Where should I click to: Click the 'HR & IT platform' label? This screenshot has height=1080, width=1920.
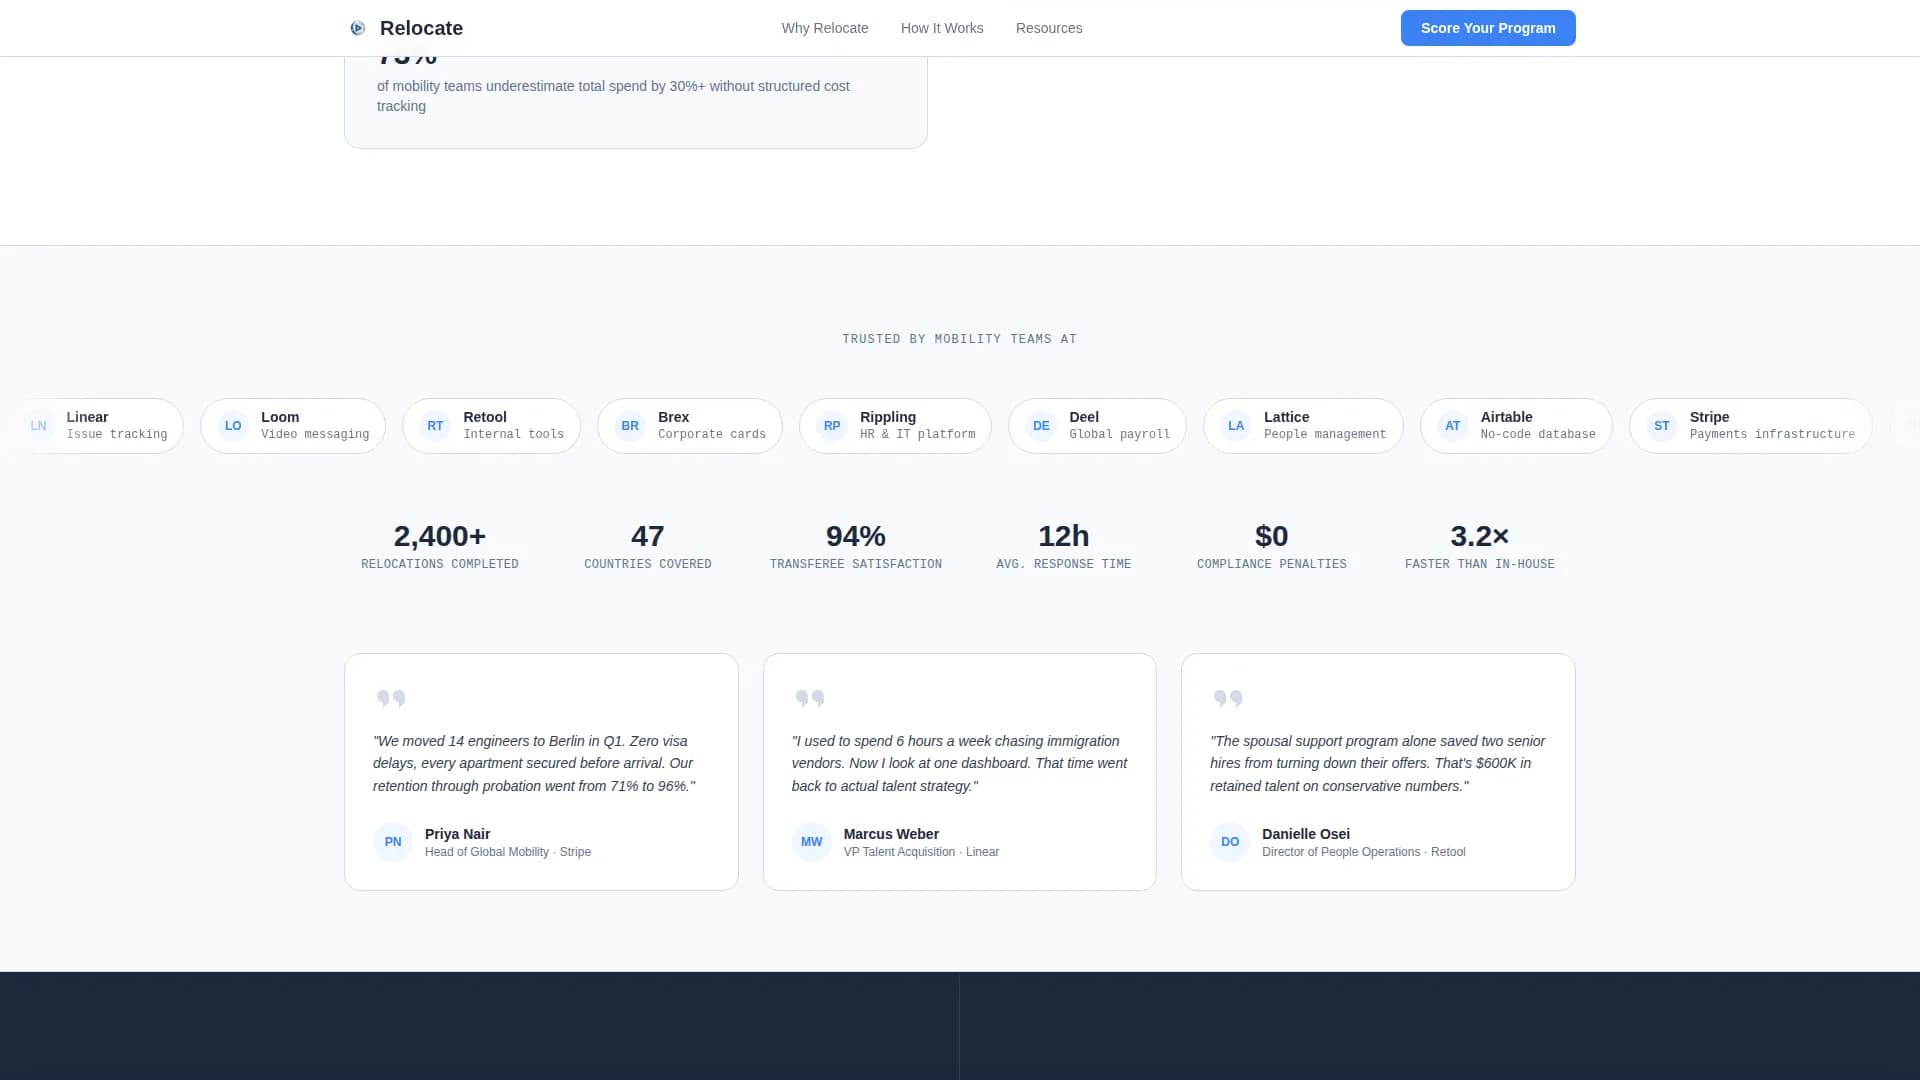coord(918,434)
